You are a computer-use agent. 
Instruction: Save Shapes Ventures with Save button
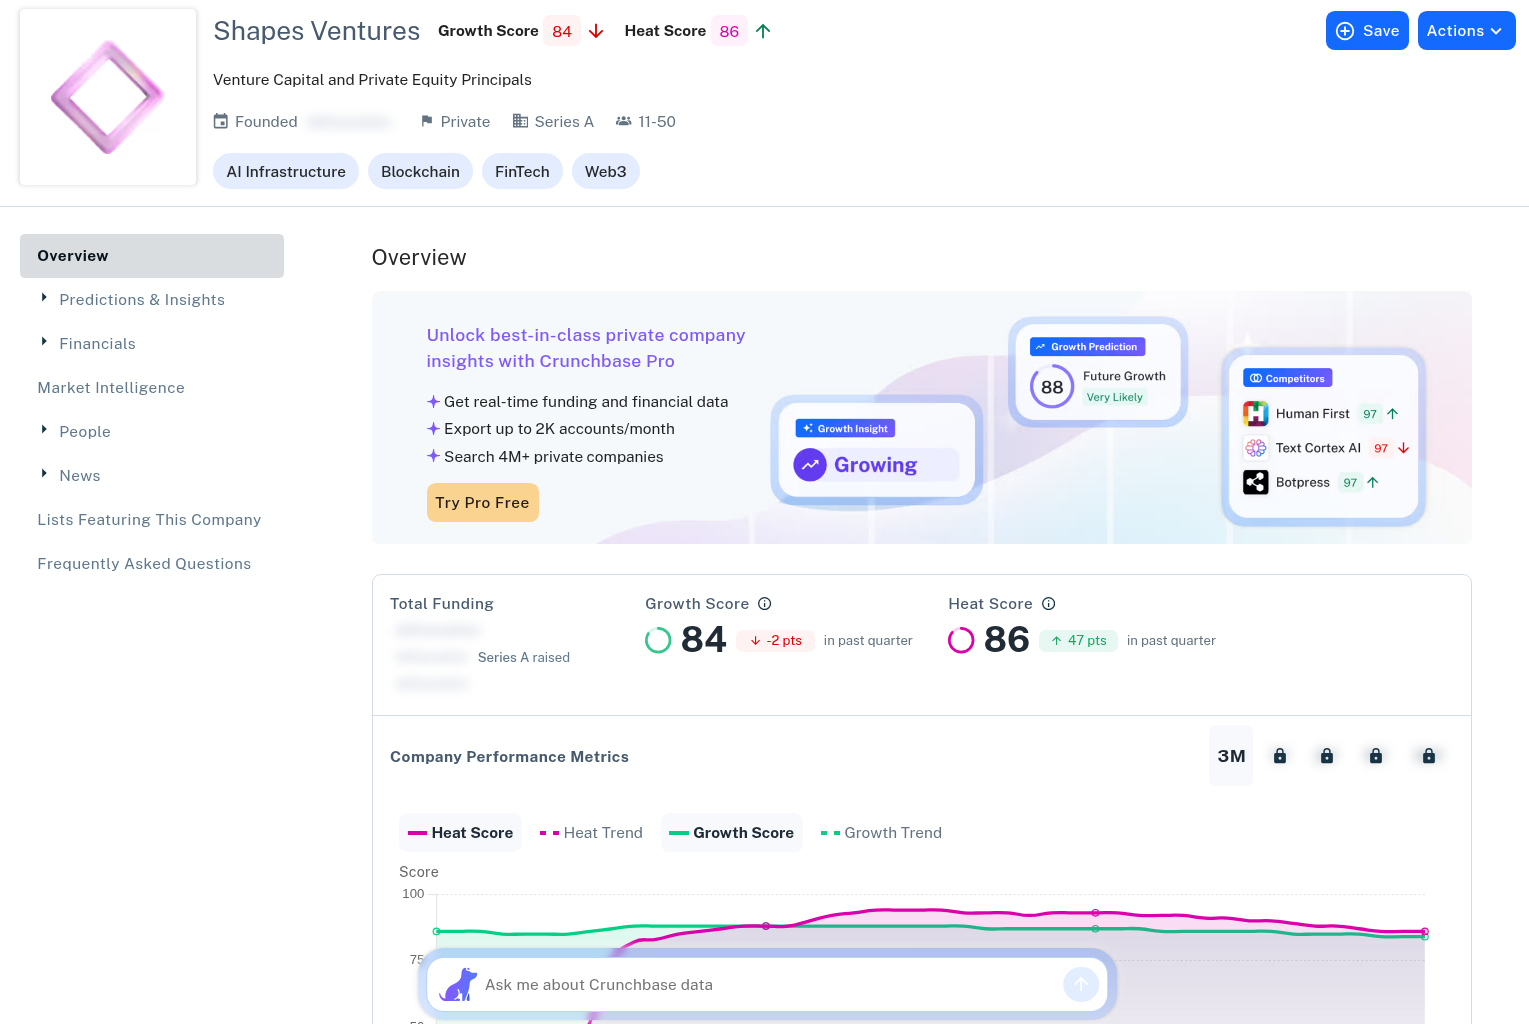tap(1367, 31)
